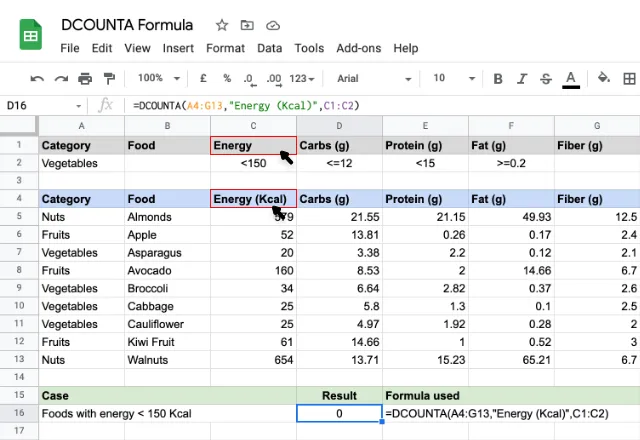The image size is (640, 440).
Task: Select the Energy (Kcal) header cell
Action: point(253,199)
